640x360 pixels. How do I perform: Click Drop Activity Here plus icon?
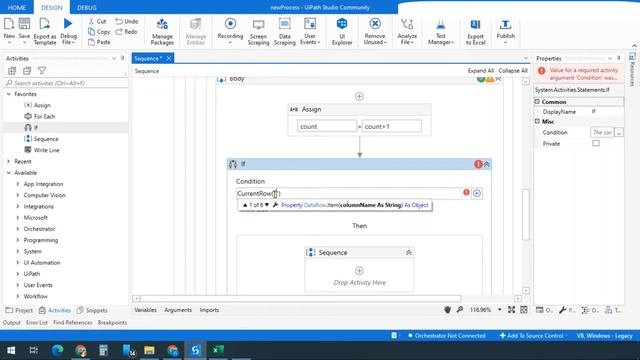point(359,271)
